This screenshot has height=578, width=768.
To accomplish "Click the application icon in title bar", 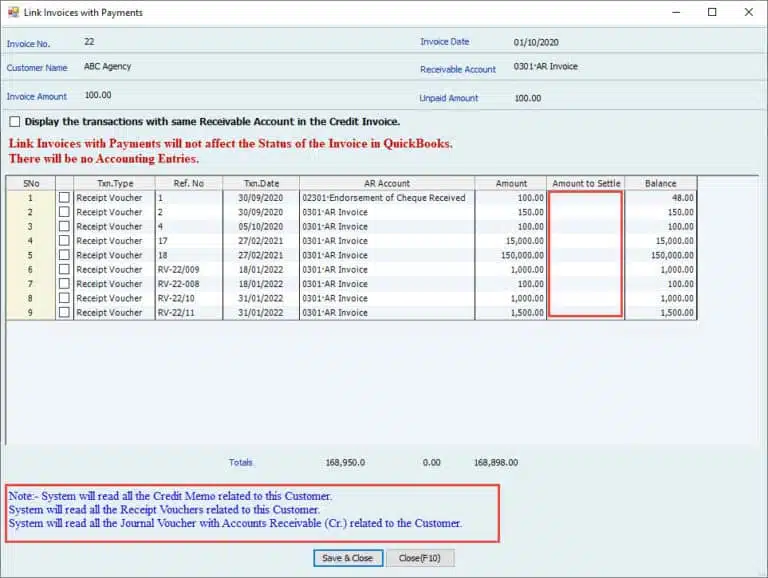I will pos(12,12).
